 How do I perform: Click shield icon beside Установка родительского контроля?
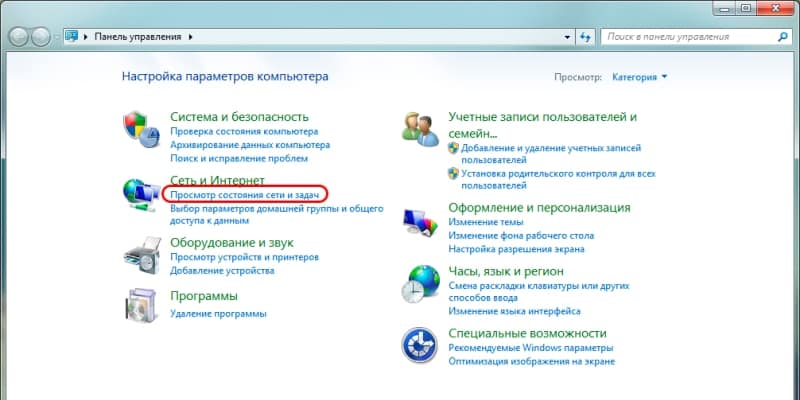click(453, 173)
